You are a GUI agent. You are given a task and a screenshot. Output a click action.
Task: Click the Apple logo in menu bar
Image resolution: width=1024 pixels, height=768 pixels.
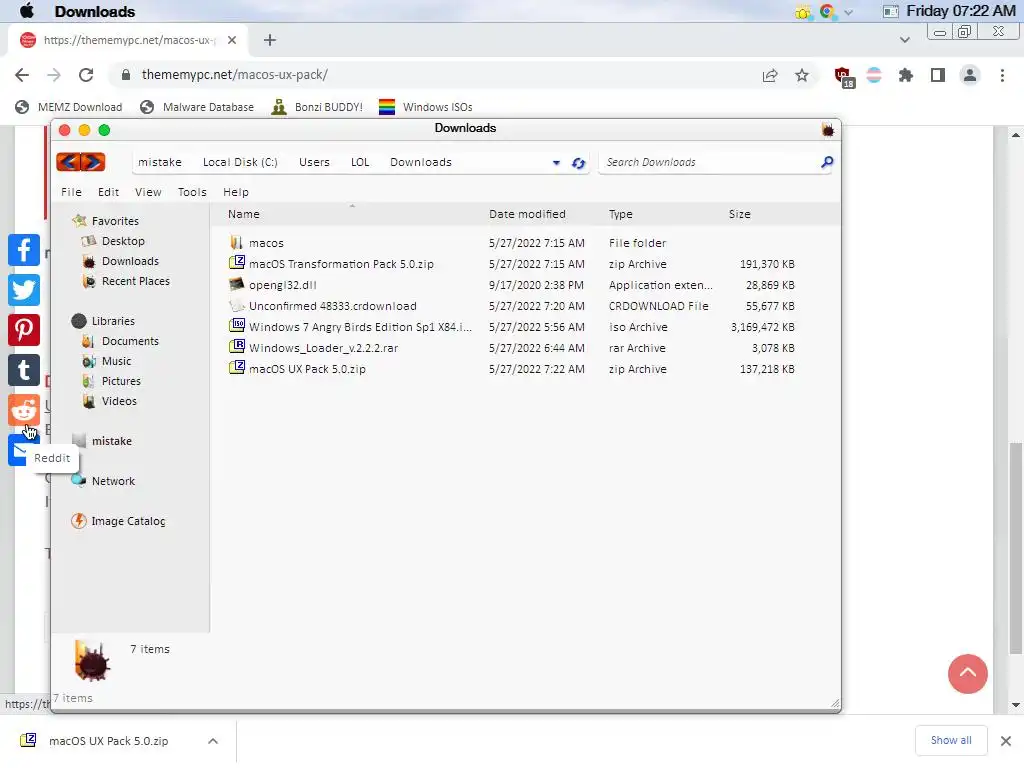[x=27, y=11]
